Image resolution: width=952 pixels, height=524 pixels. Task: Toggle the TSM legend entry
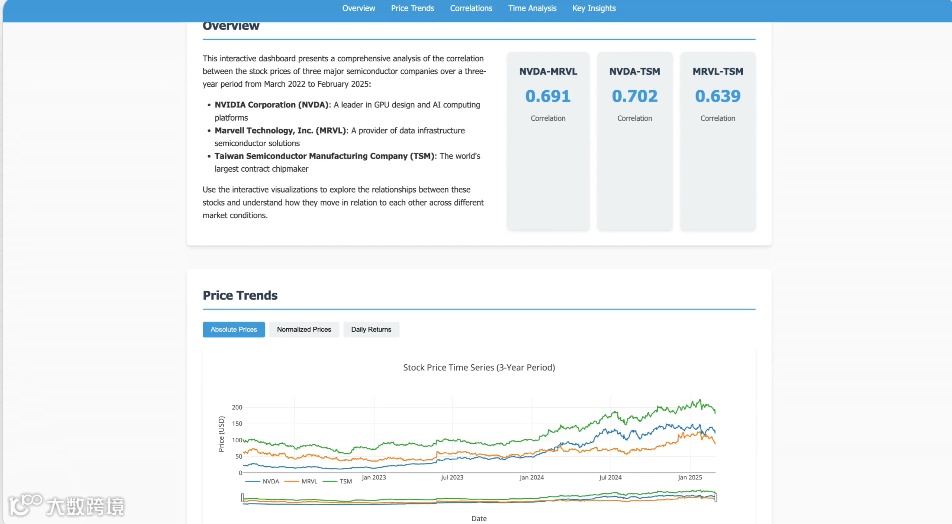tap(338, 481)
